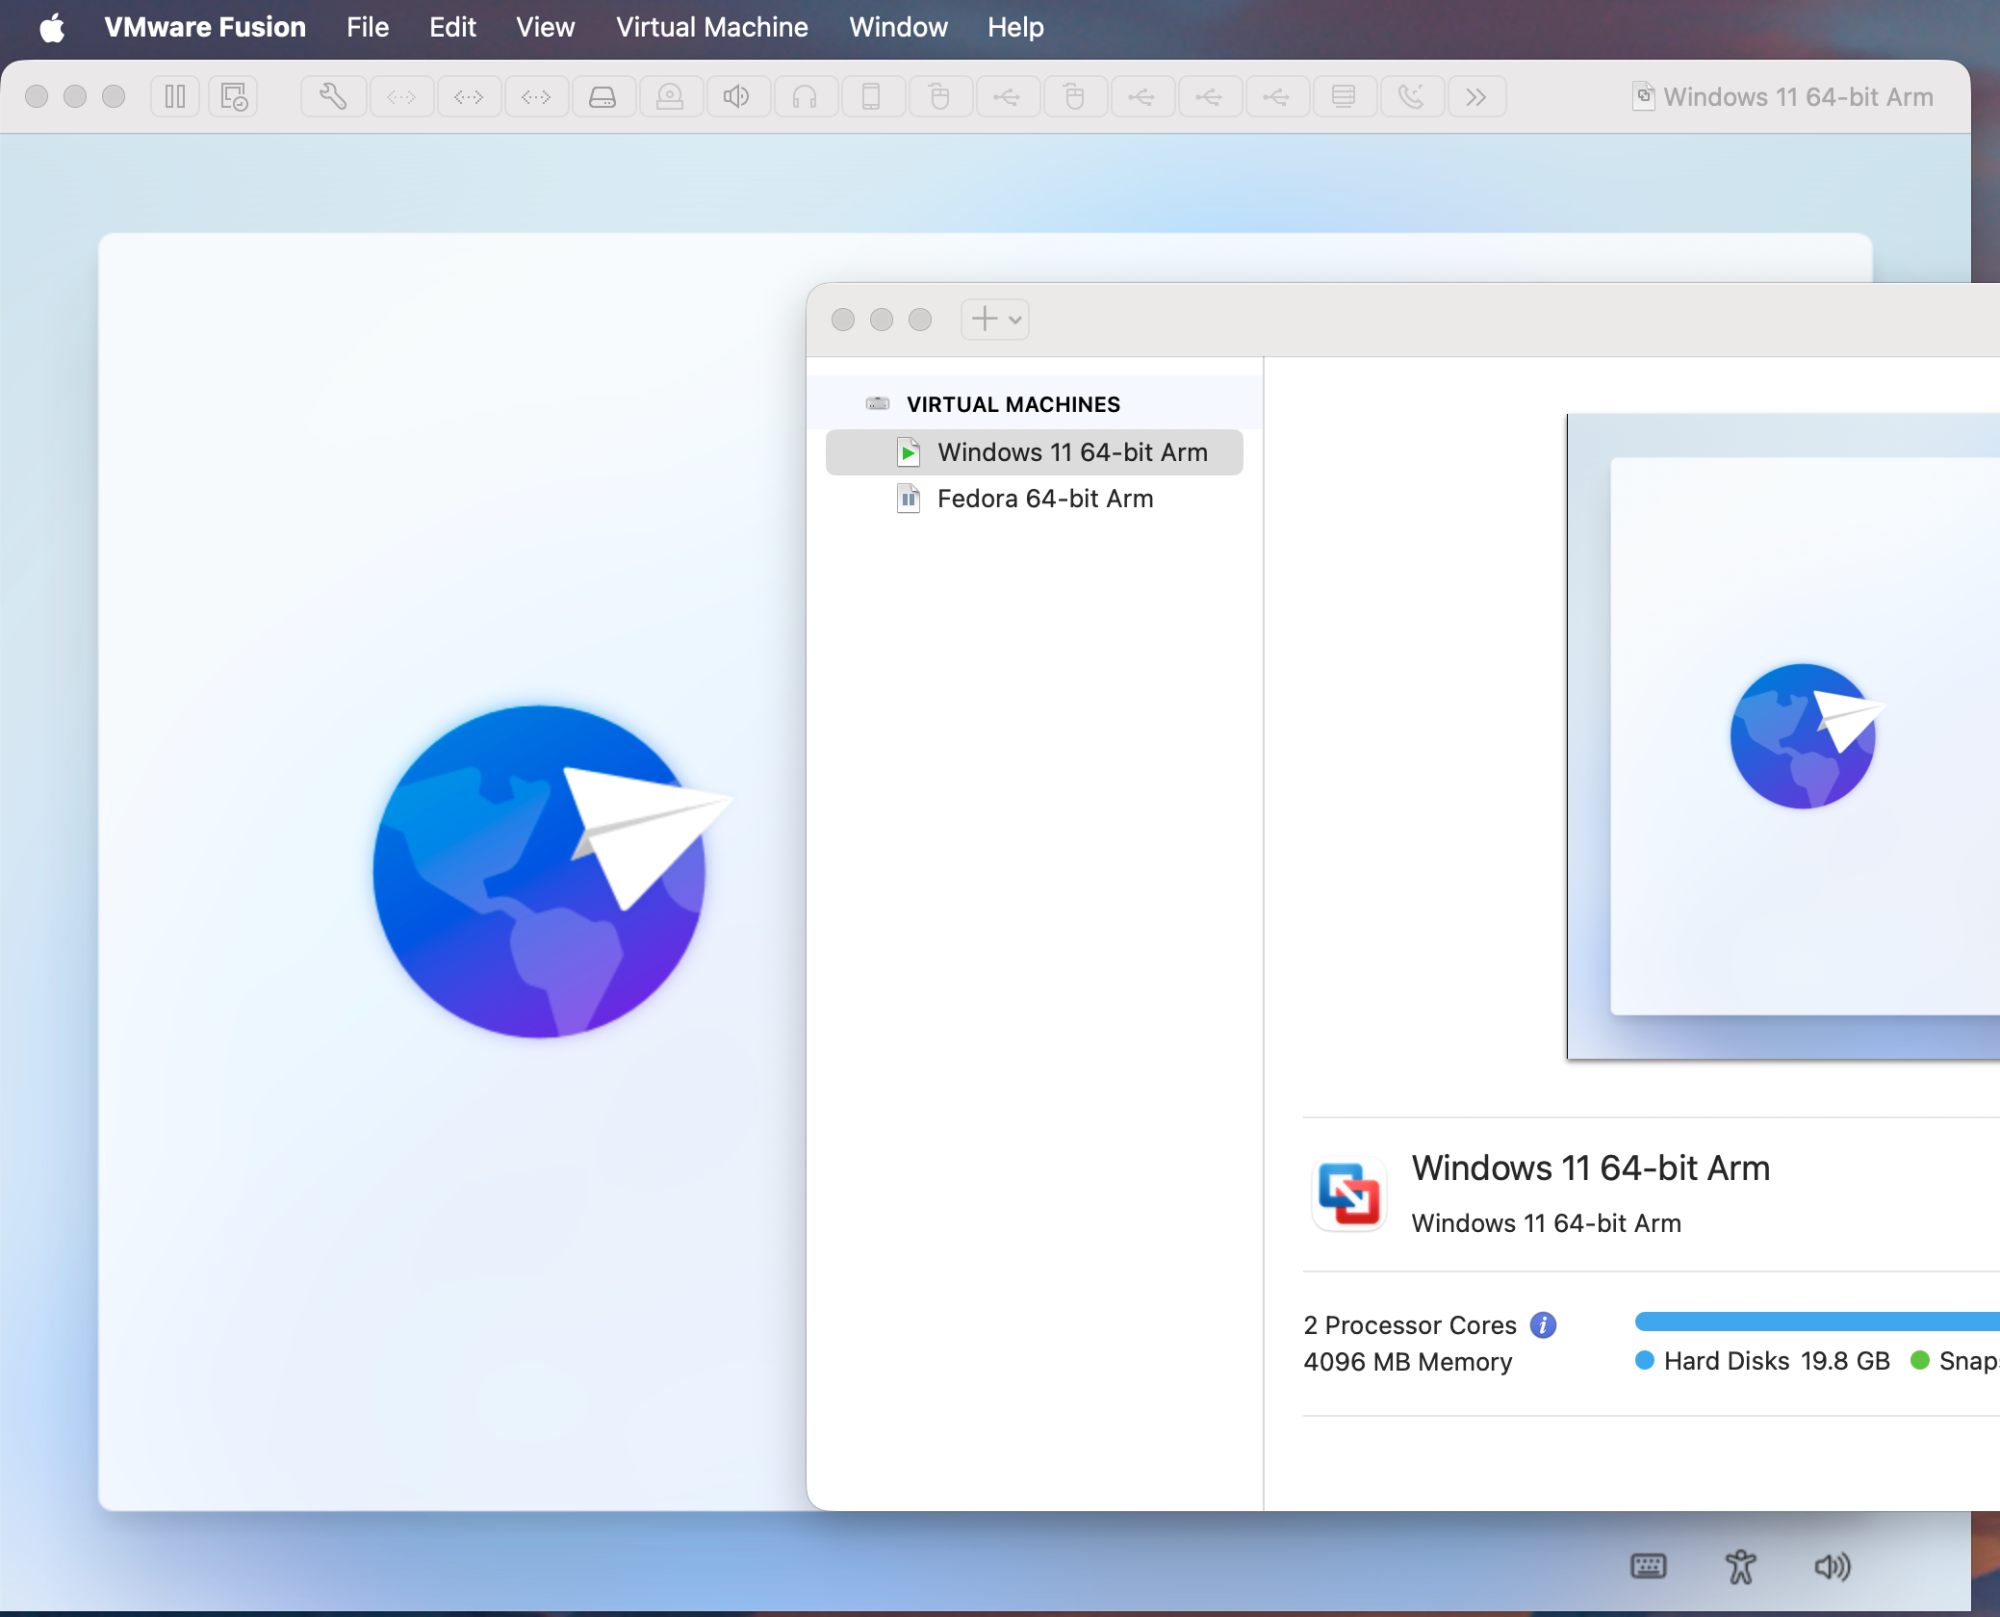Click the VIRTUAL MACHINES section header
The width and height of the screenshot is (2000, 1617).
[1013, 404]
